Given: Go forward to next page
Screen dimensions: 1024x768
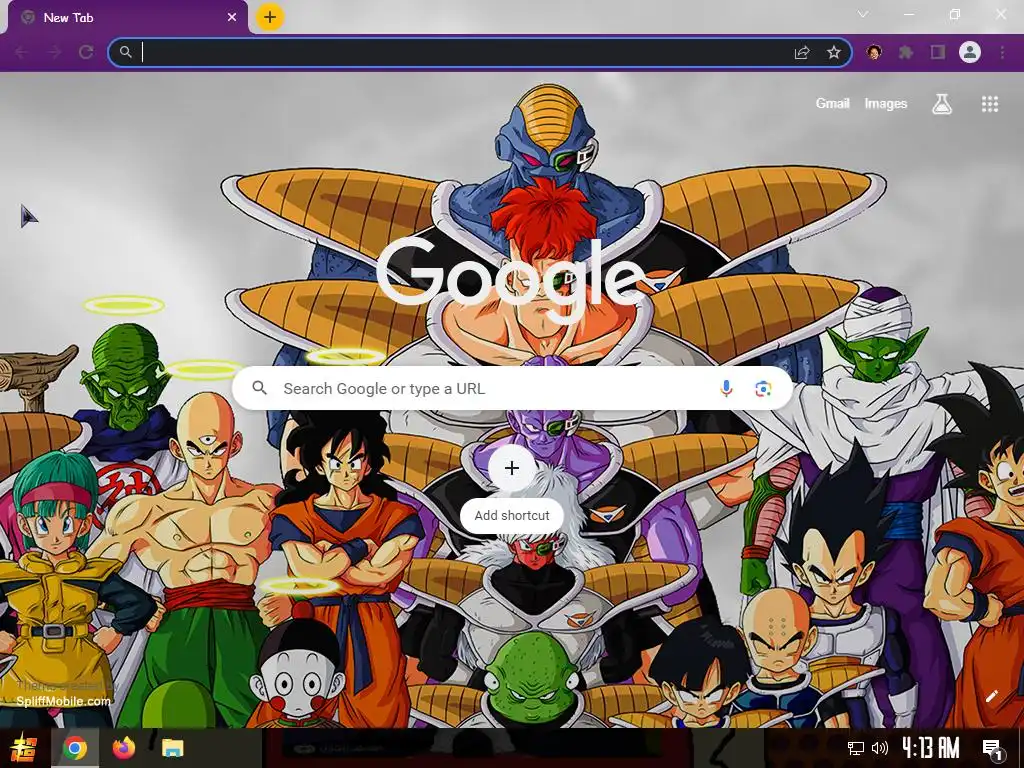Looking at the screenshot, I should pyautogui.click(x=54, y=52).
